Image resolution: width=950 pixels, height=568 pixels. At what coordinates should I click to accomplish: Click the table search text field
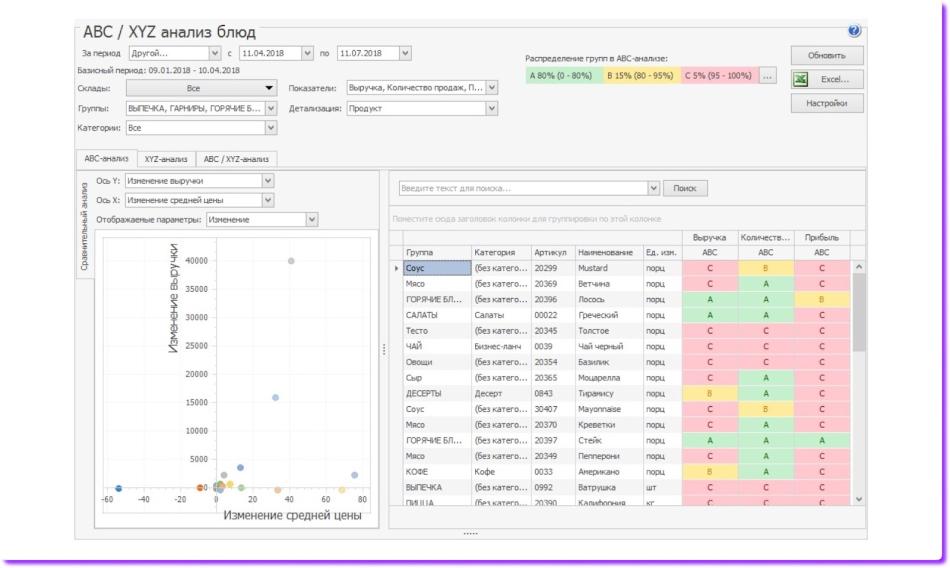[520, 188]
